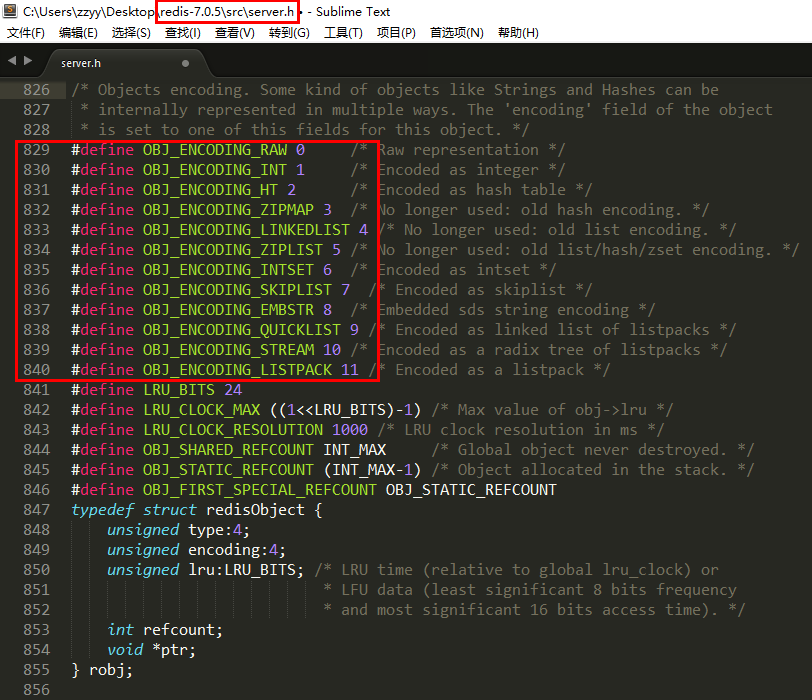Go to next tab with right arrow
This screenshot has width=812, height=700.
coord(28,61)
